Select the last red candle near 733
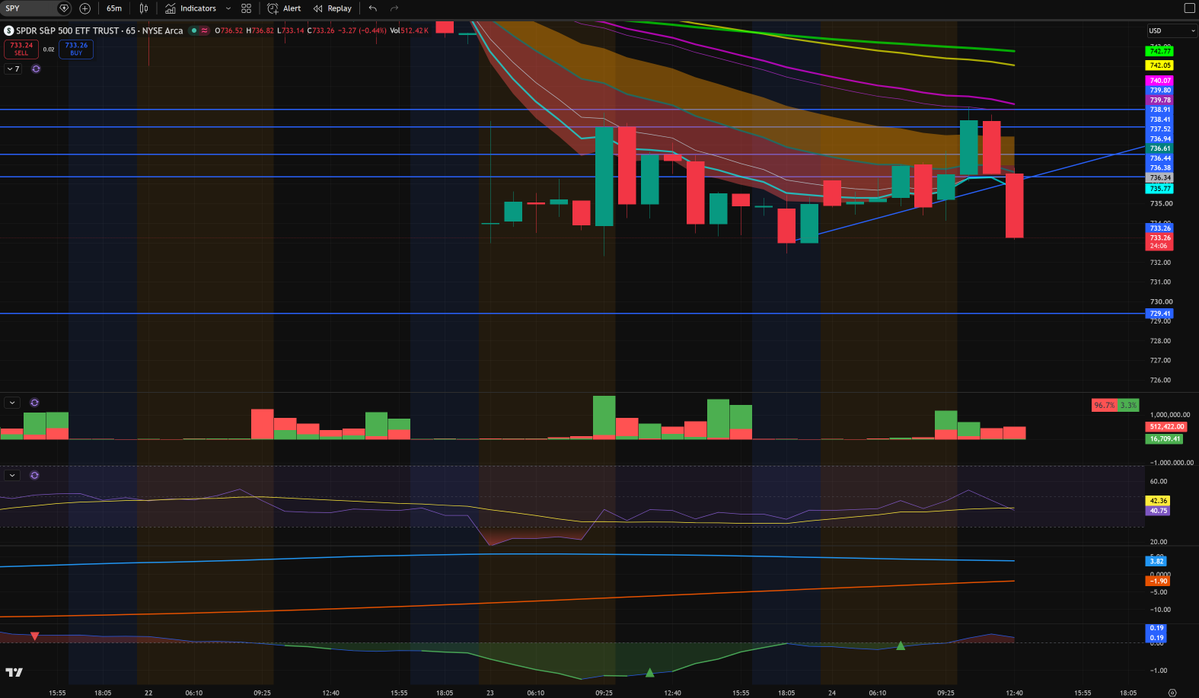The image size is (1199, 698). (1015, 205)
